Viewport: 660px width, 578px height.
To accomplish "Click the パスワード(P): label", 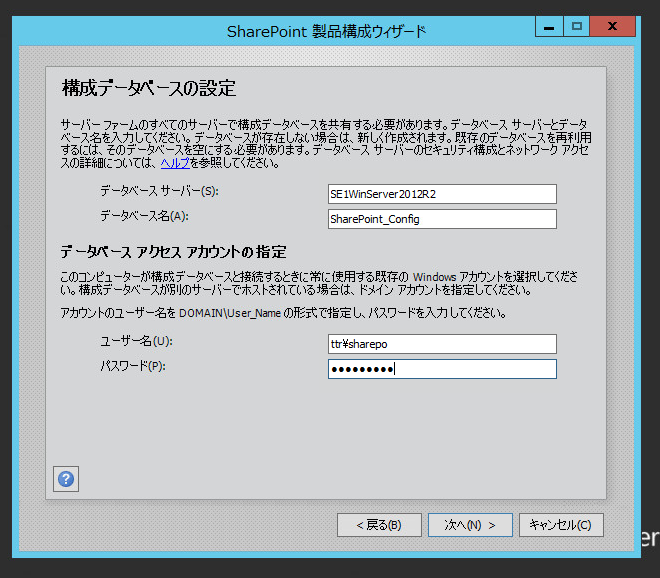I will pos(133,366).
